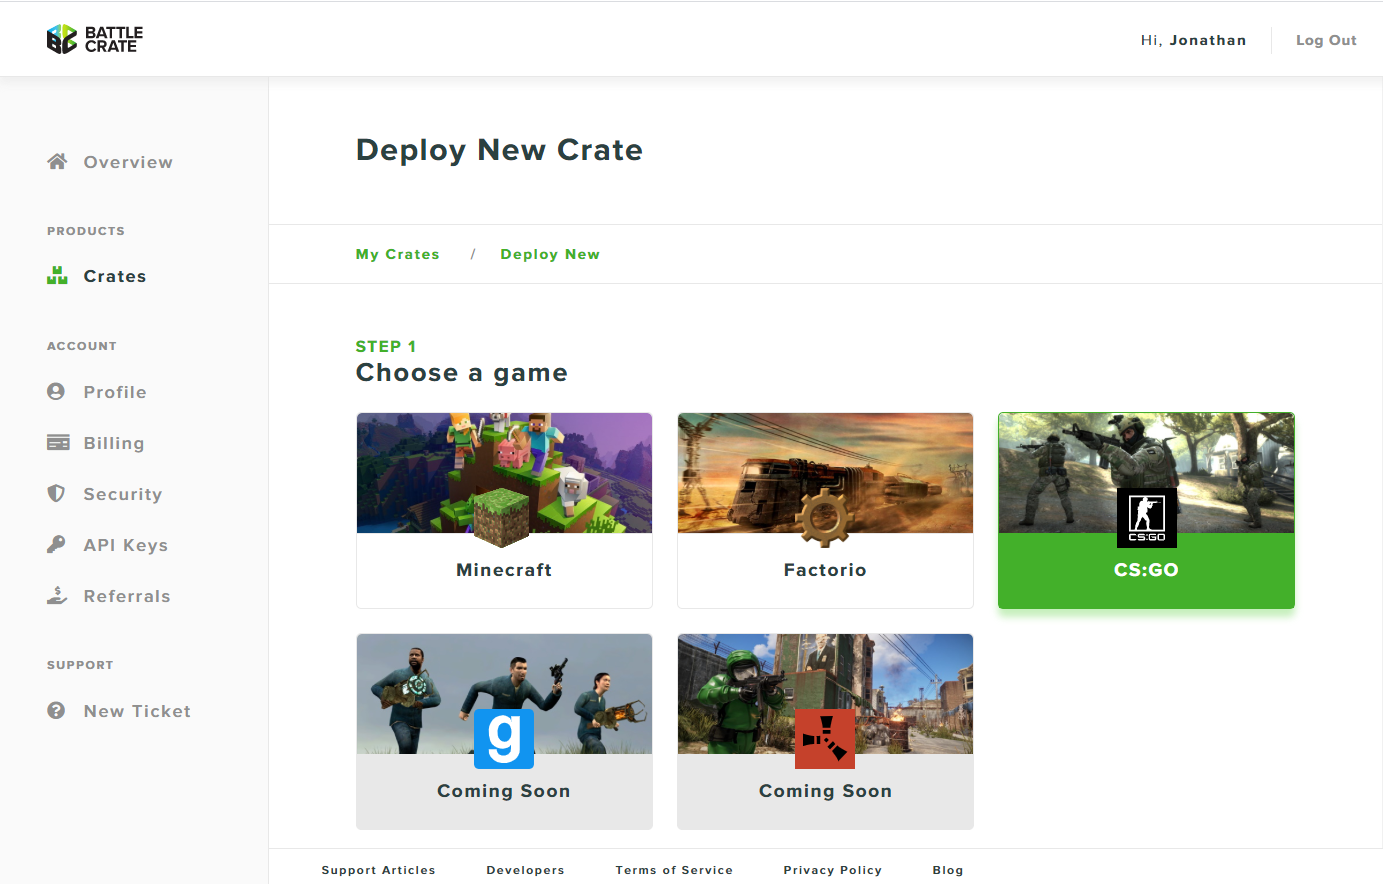The image size is (1383, 884).
Task: Open the Billing section
Action: pyautogui.click(x=114, y=443)
